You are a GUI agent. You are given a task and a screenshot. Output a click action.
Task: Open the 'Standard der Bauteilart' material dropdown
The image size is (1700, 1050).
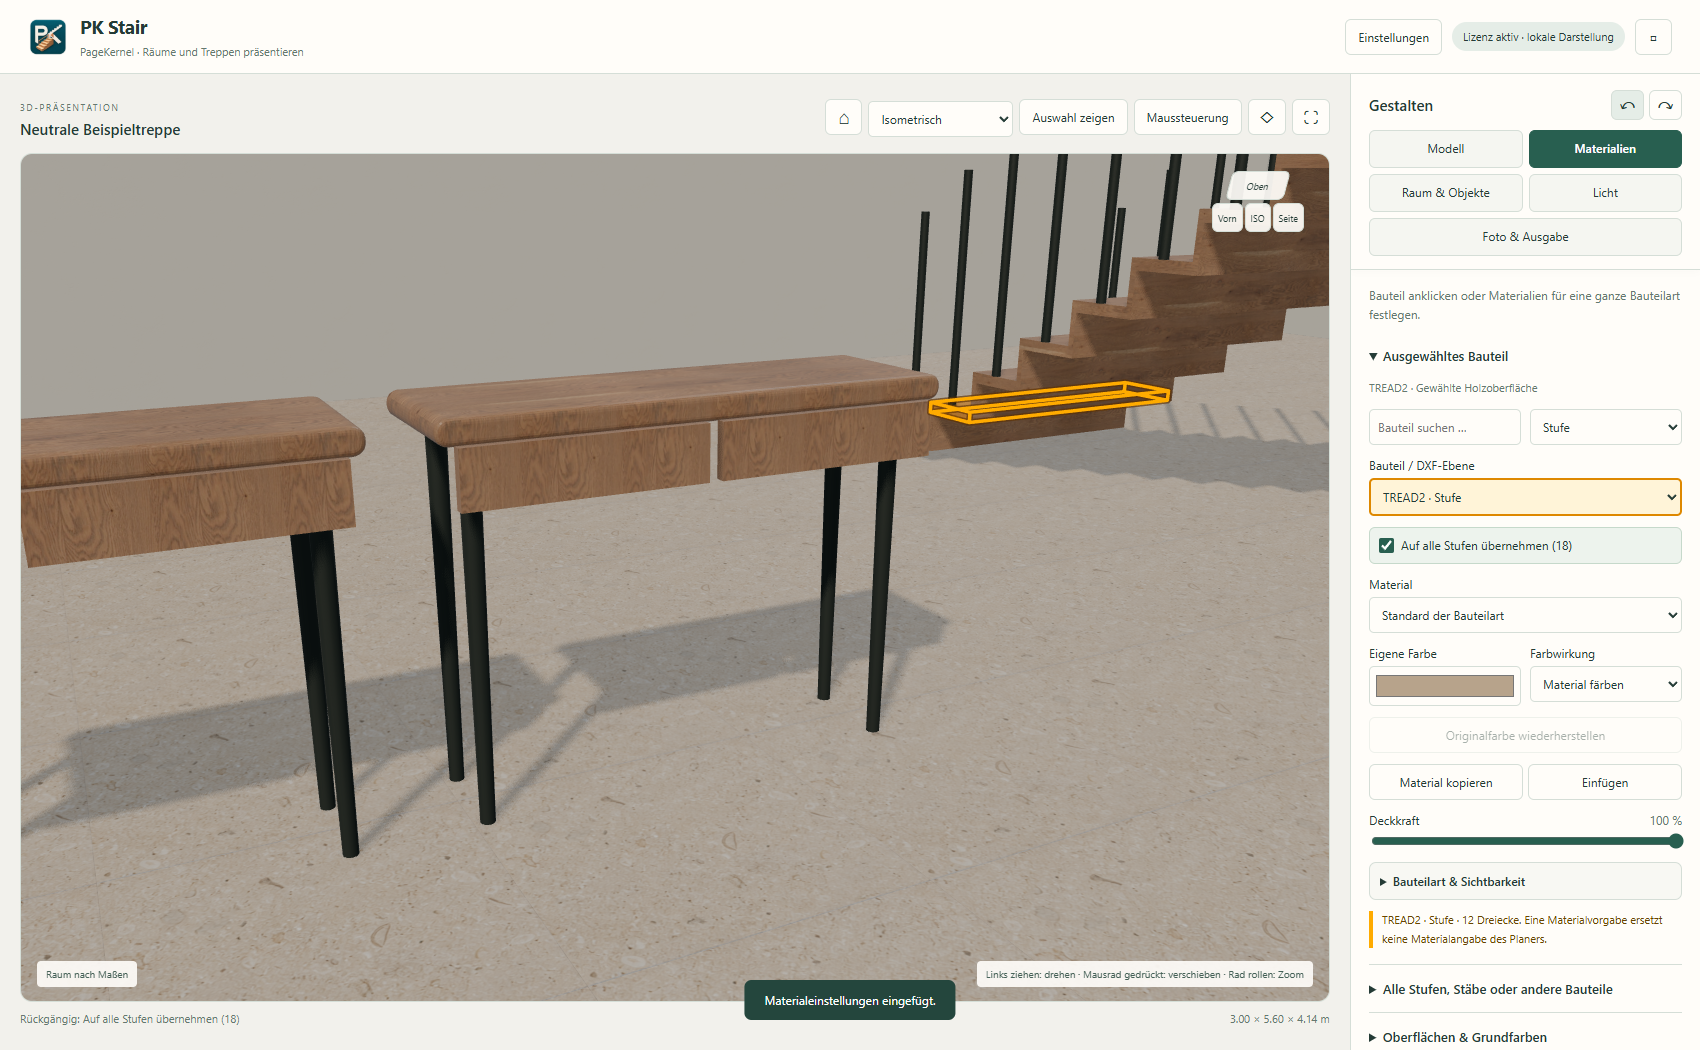[1525, 615]
